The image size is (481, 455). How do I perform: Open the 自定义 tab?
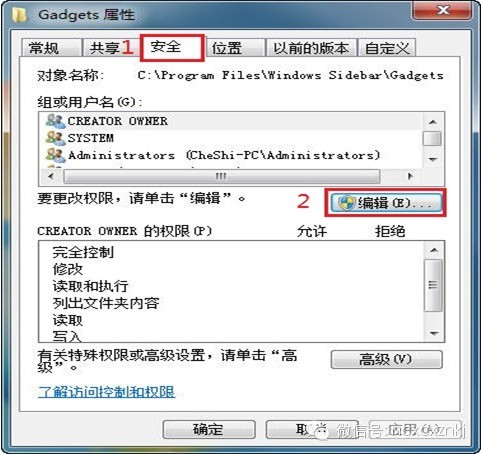pyautogui.click(x=387, y=48)
